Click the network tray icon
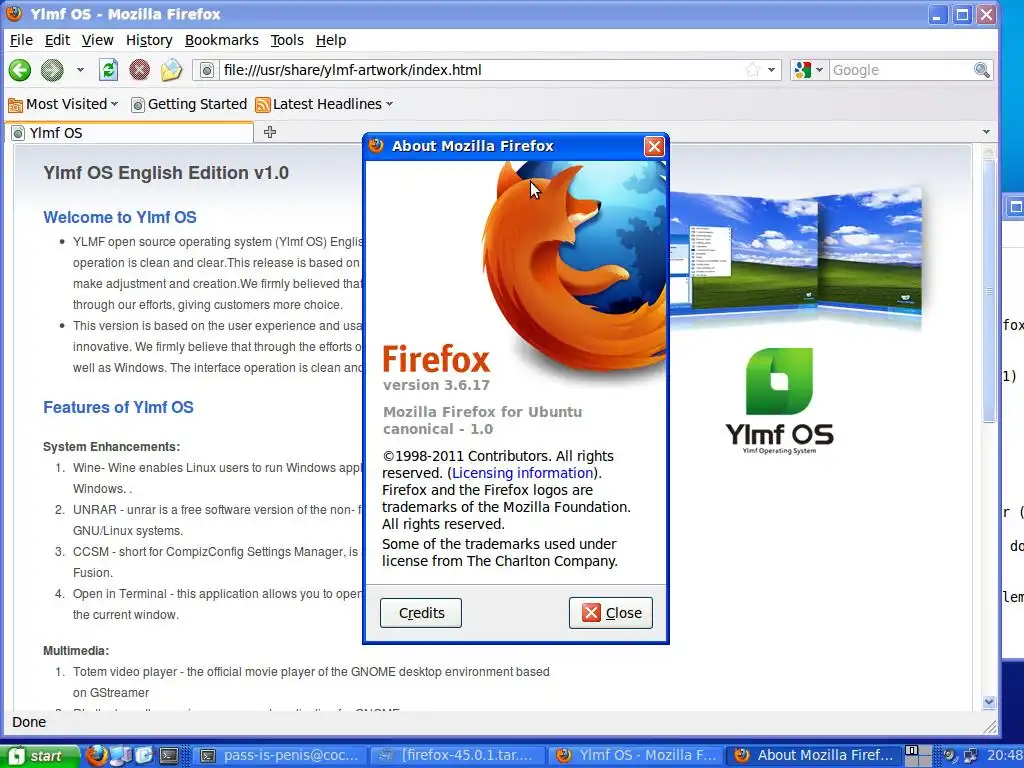This screenshot has width=1024, height=768. [970, 756]
